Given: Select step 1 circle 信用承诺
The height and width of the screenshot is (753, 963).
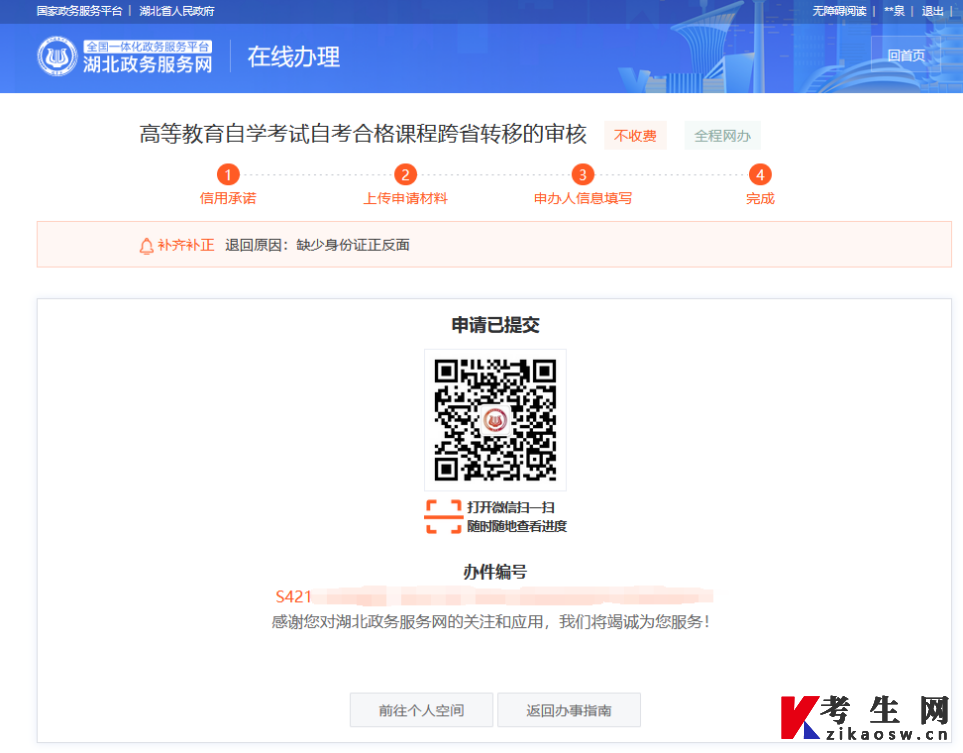Looking at the screenshot, I should pyautogui.click(x=228, y=175).
